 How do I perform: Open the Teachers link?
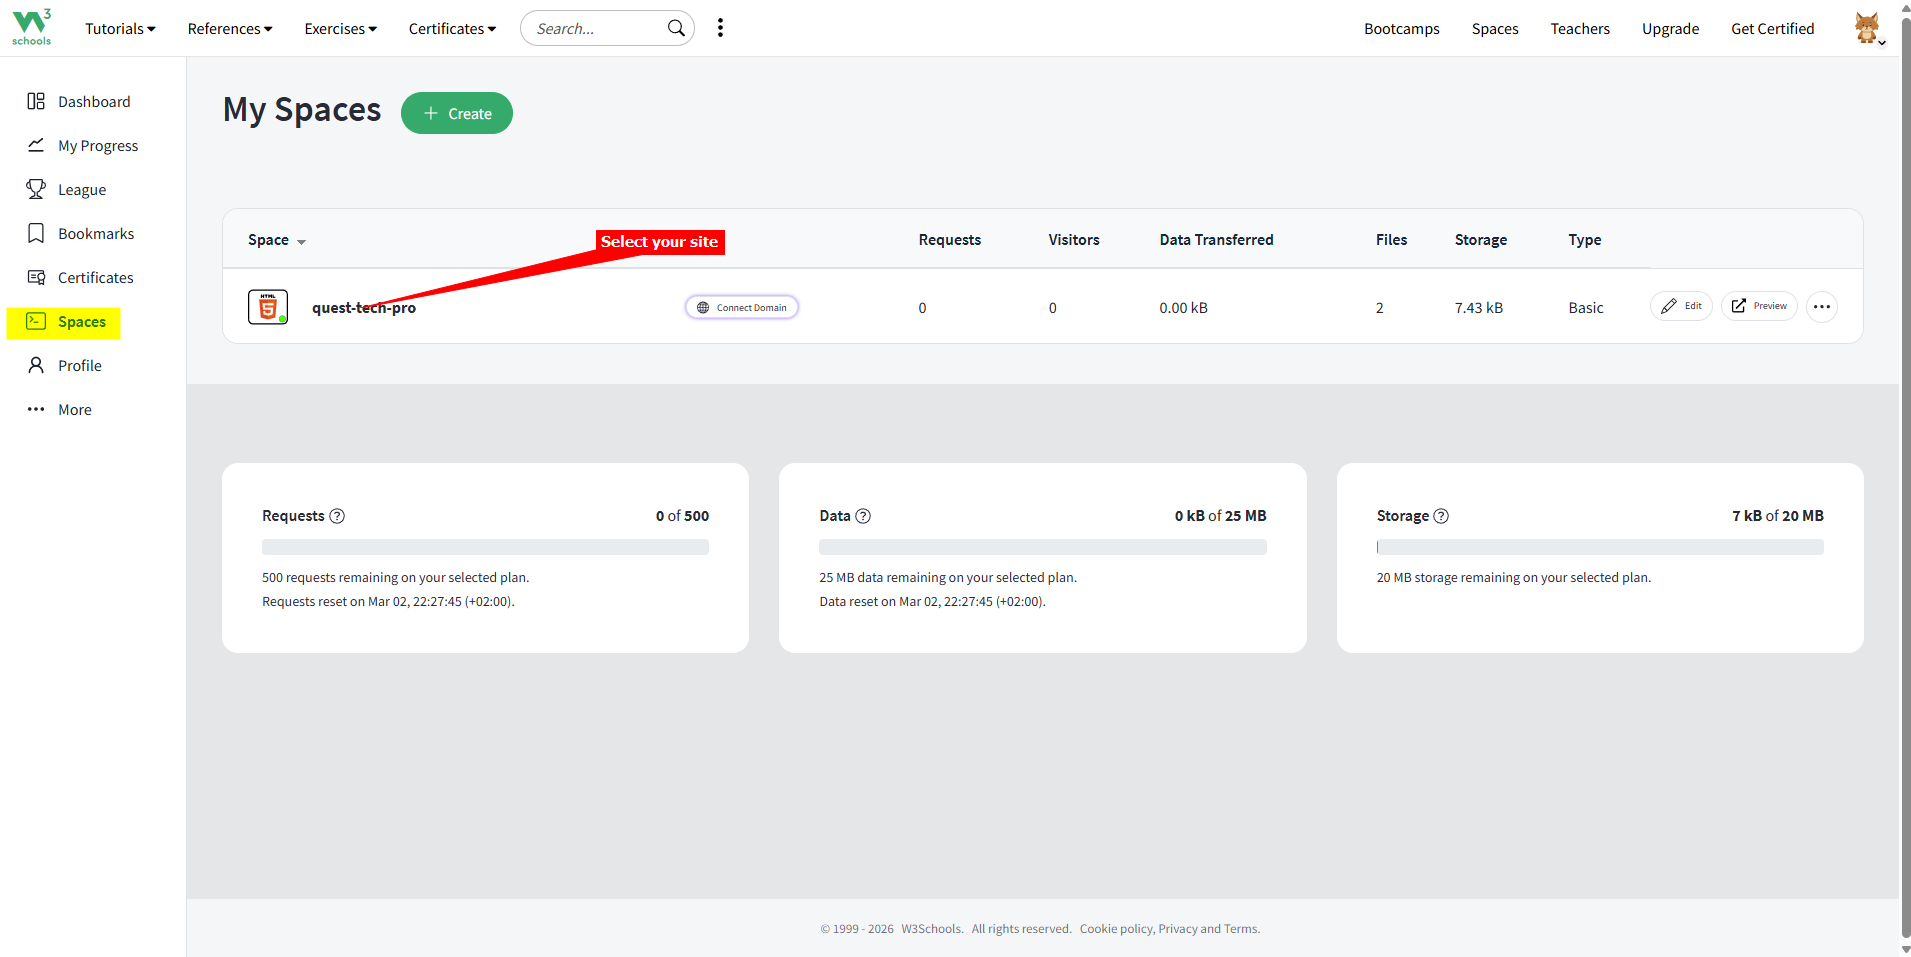(1580, 29)
